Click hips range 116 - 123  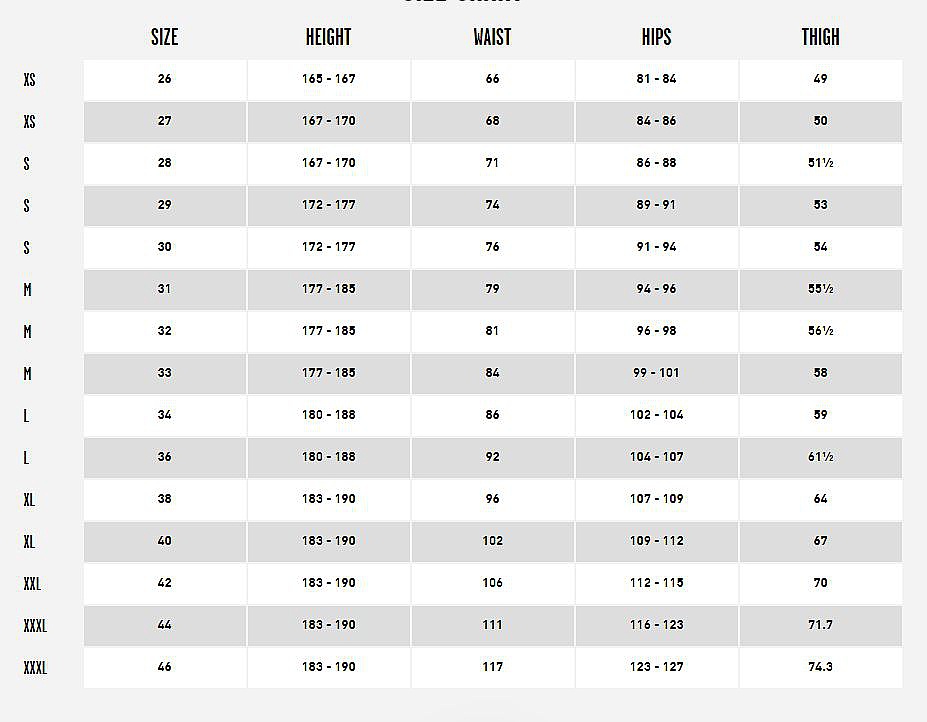click(656, 626)
